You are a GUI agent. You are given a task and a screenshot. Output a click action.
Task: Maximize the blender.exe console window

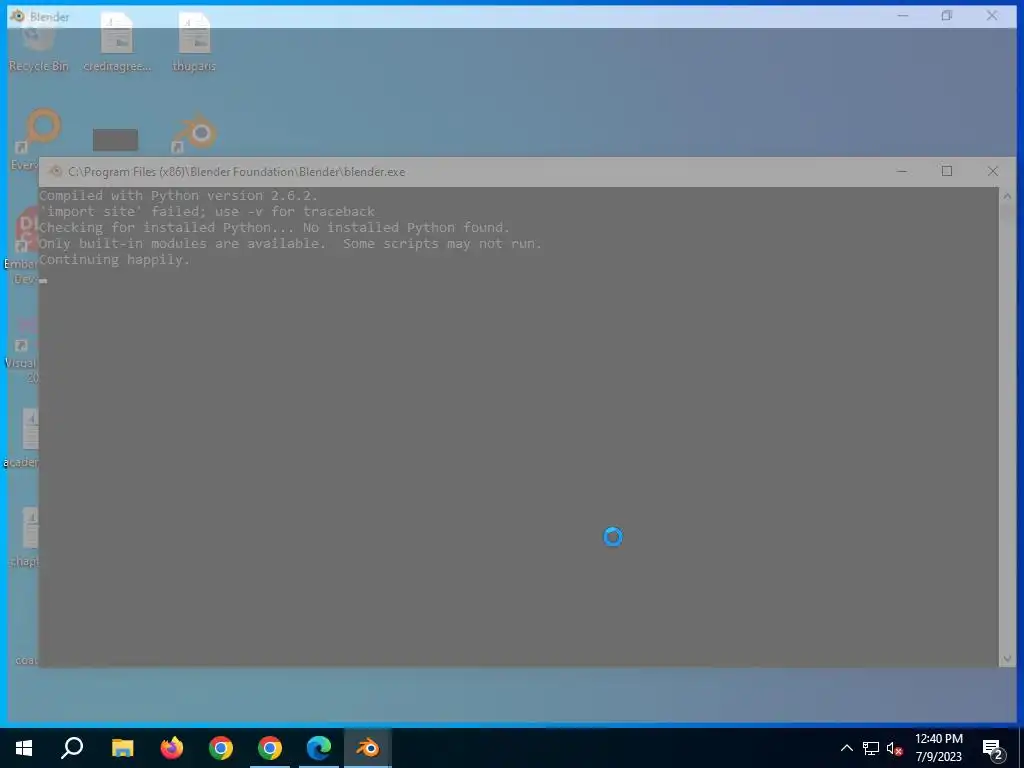[946, 171]
